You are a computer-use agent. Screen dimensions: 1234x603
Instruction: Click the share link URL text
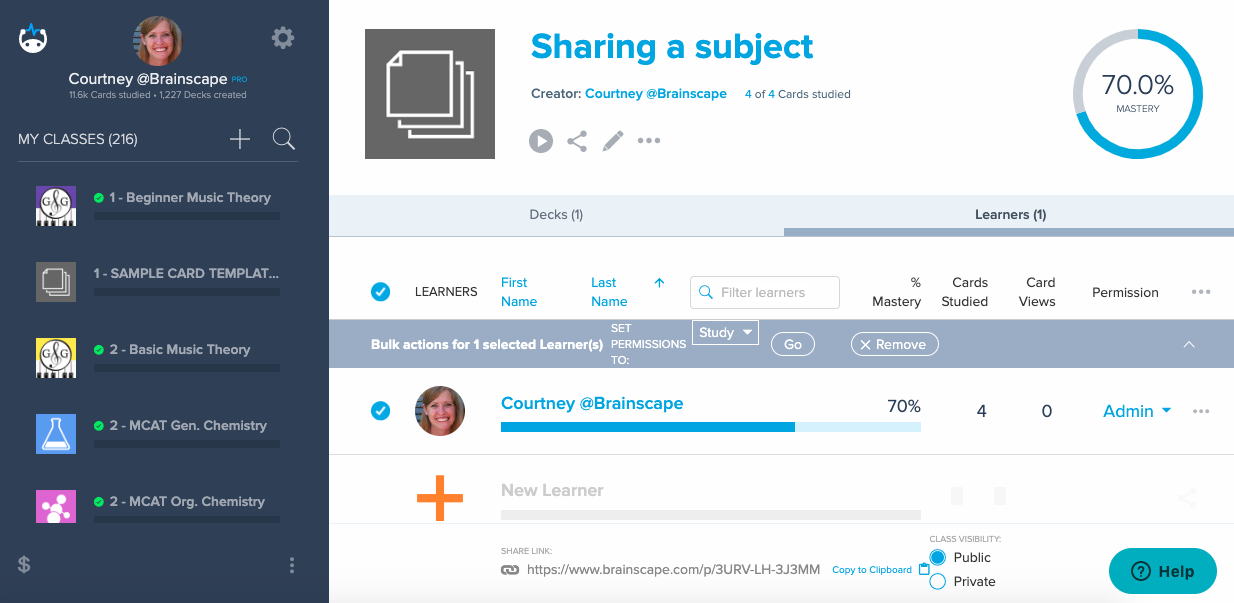pyautogui.click(x=673, y=570)
